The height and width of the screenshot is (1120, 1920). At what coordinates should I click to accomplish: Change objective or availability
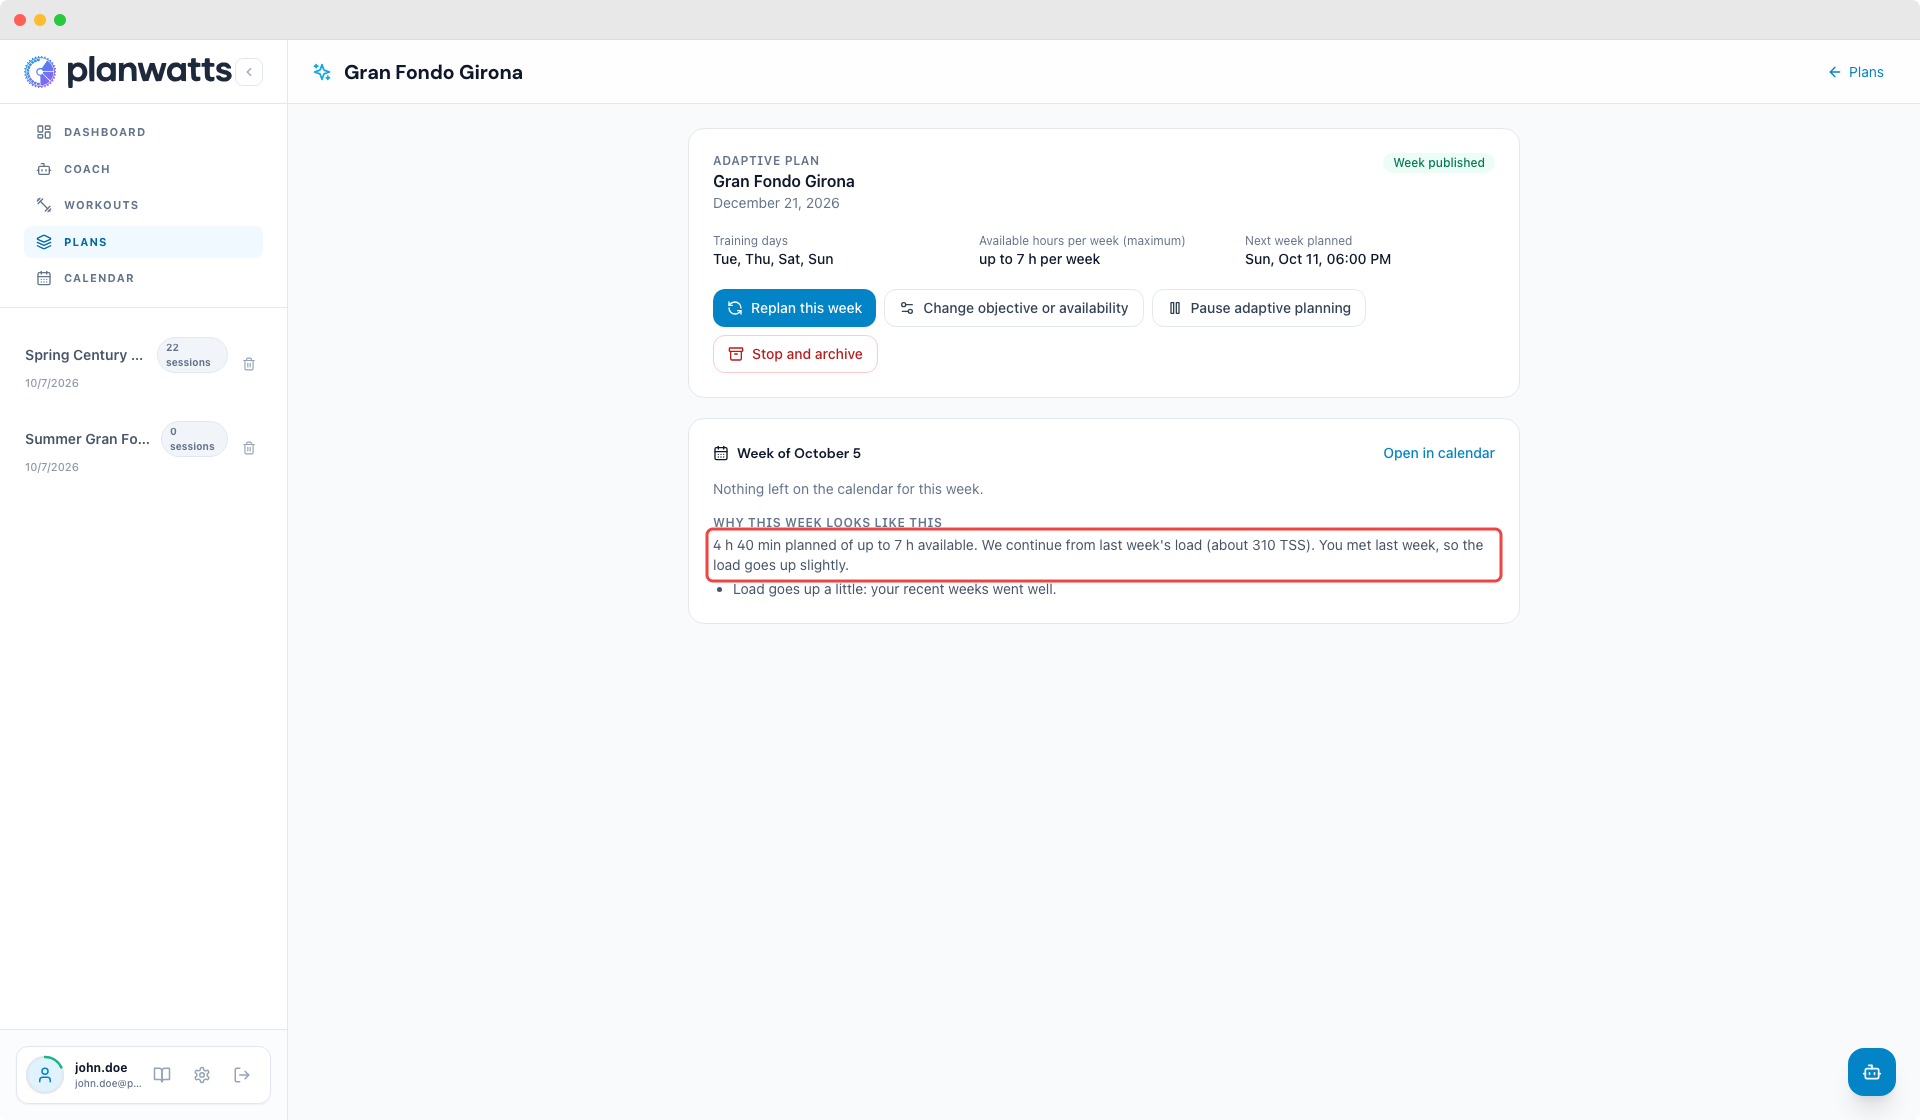pyautogui.click(x=1013, y=308)
